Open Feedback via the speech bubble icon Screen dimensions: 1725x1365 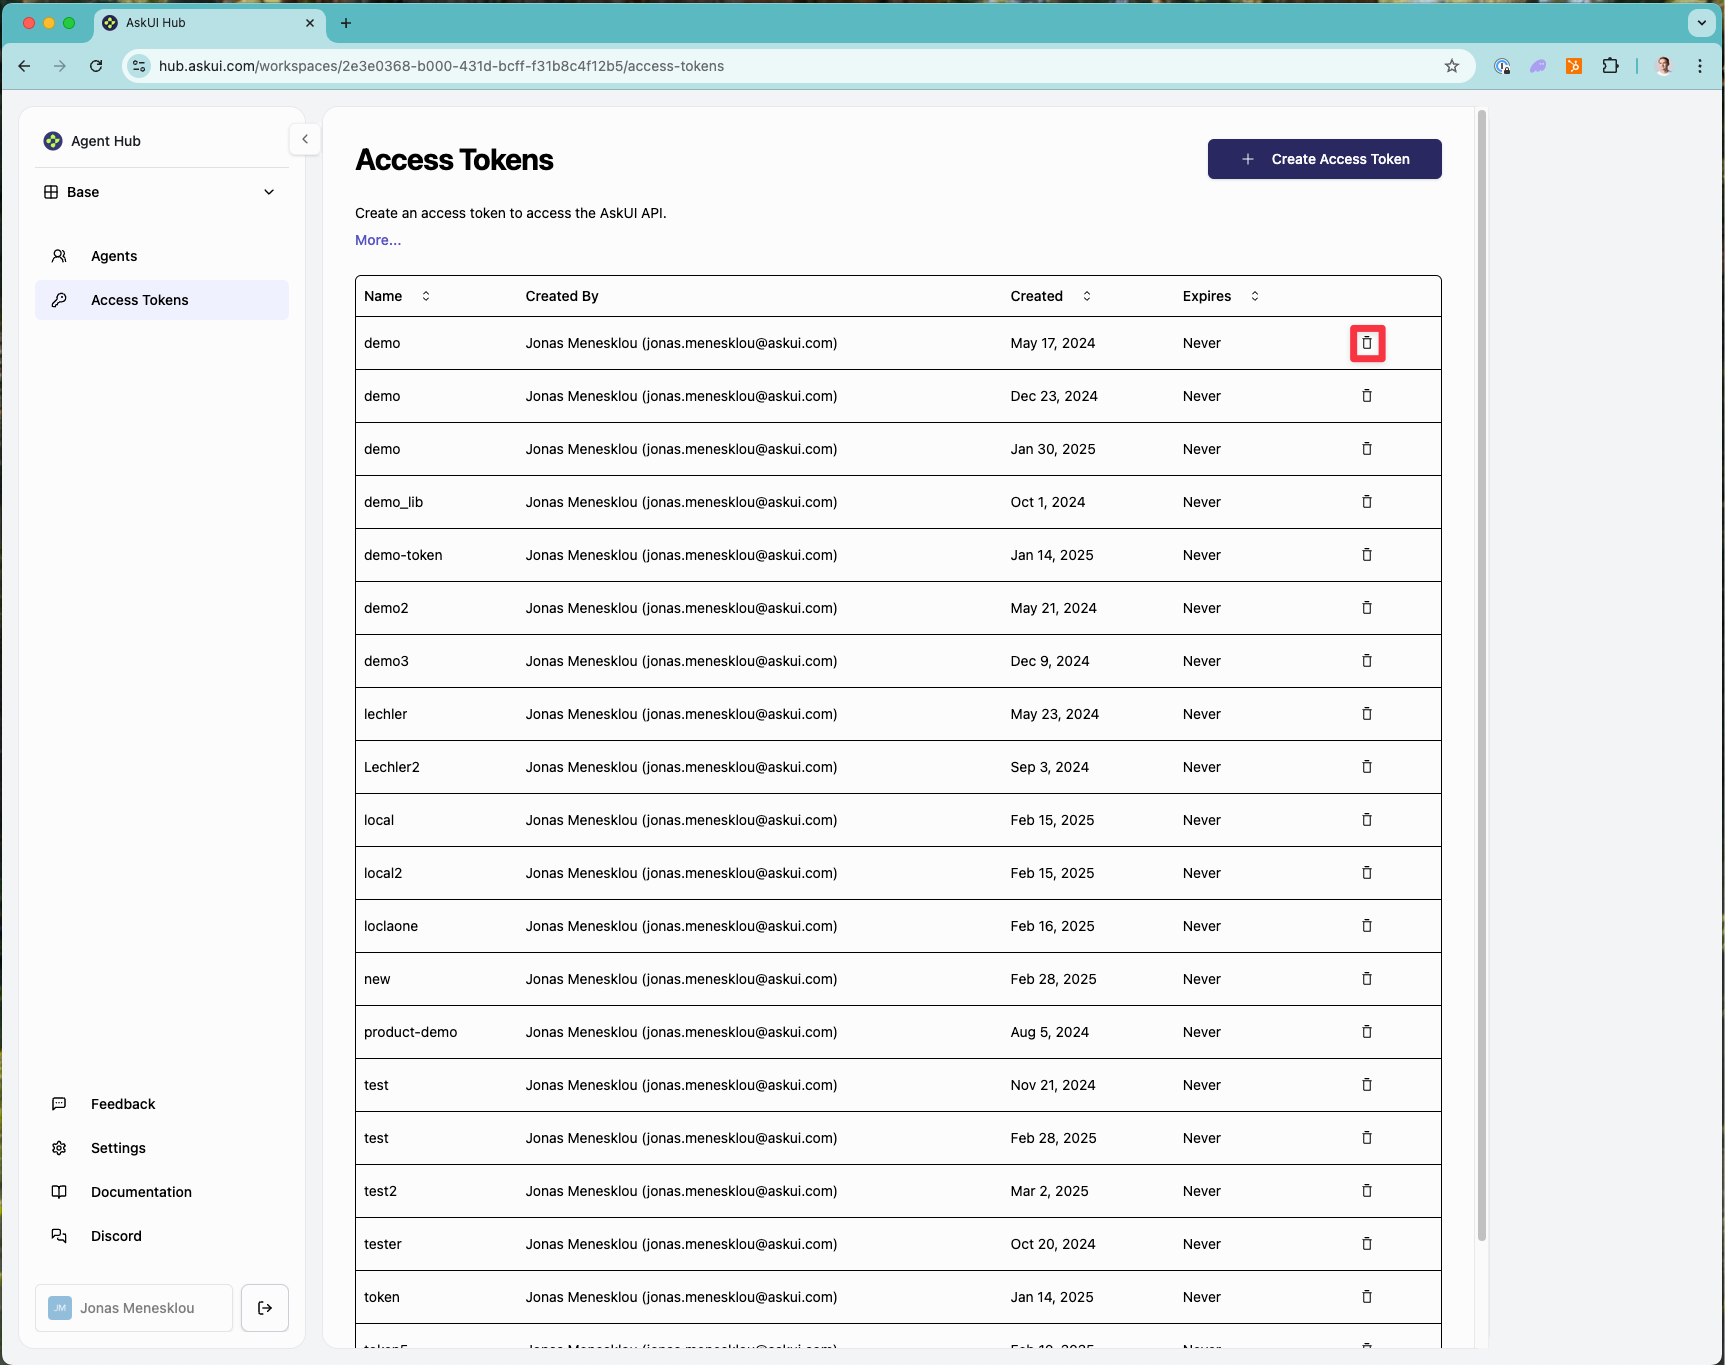tap(59, 1104)
